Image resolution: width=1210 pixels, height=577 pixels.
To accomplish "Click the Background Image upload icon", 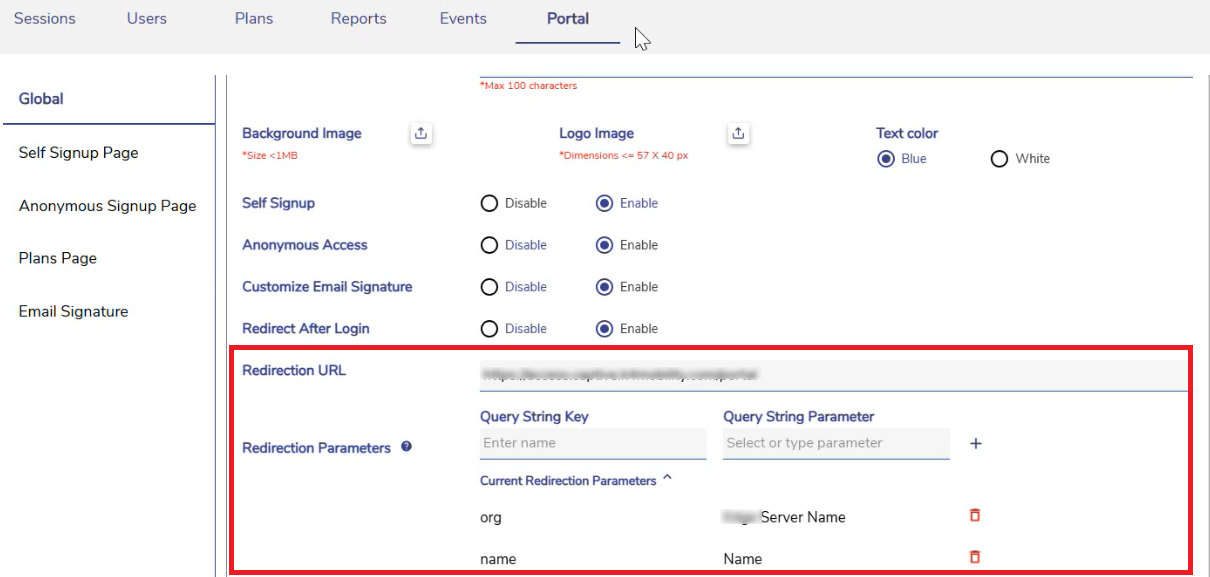I will pos(421,134).
